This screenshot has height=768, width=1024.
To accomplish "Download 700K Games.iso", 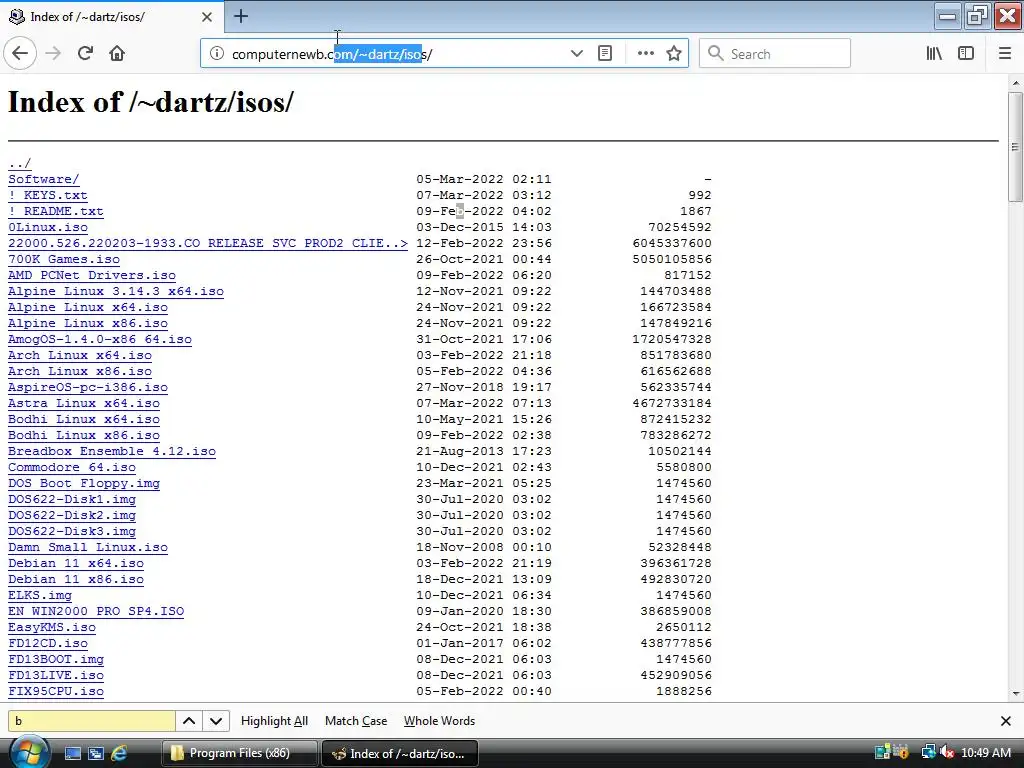I will 64,259.
